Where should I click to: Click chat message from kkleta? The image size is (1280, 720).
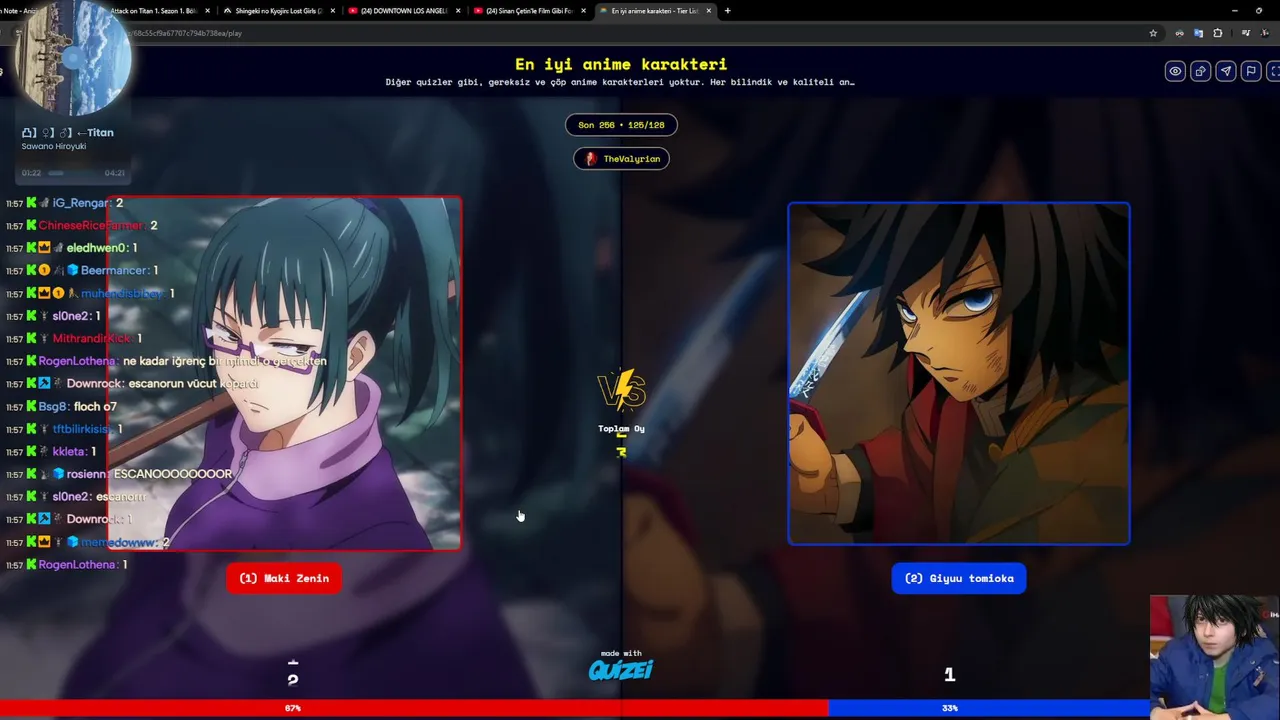[51, 451]
